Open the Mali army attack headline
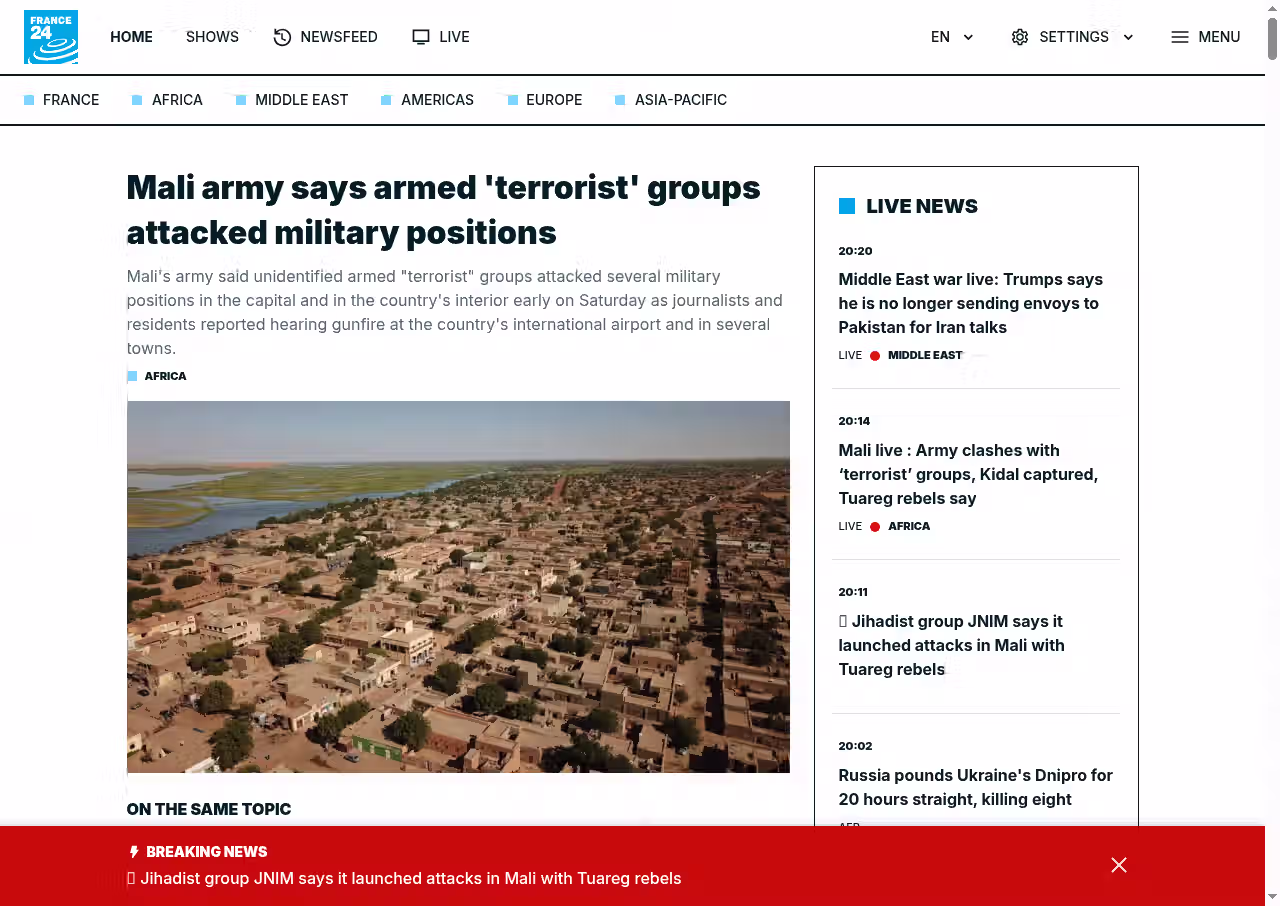Image resolution: width=1280 pixels, height=906 pixels. pos(443,210)
